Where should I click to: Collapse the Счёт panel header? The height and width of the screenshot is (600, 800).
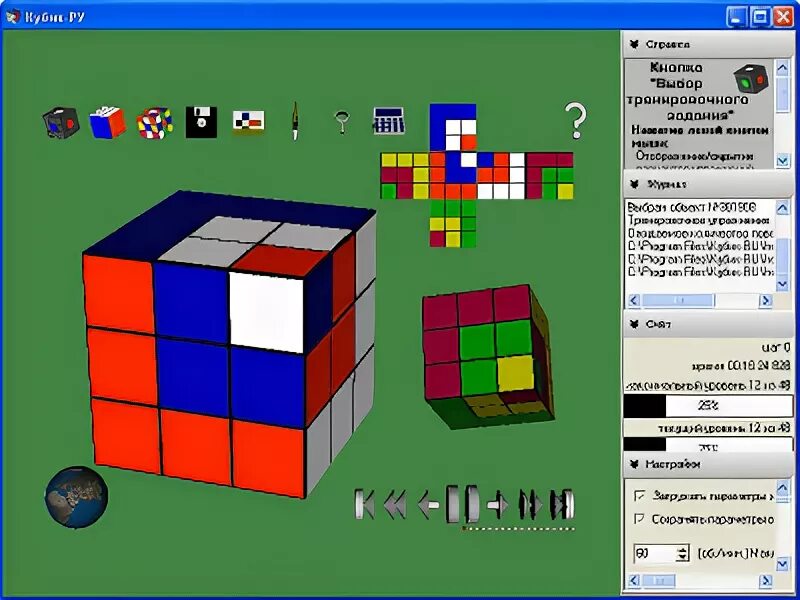[708, 324]
